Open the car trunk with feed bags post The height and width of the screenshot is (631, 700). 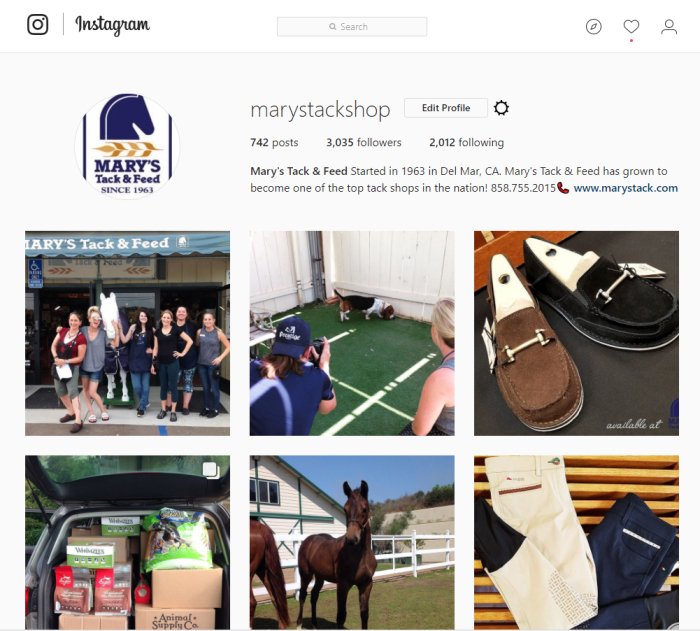point(128,543)
